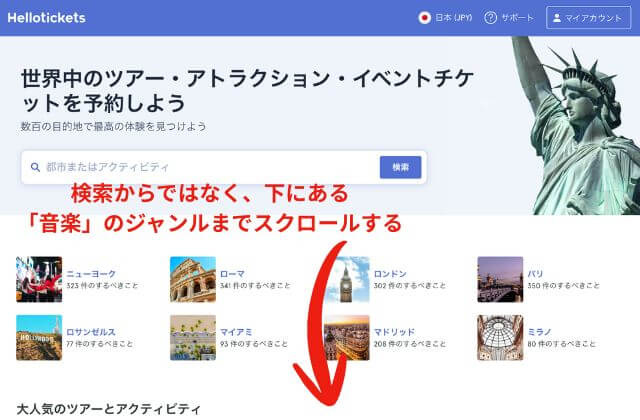Click the 302 件のするべきこと text
The image size is (640, 420).
point(410,286)
